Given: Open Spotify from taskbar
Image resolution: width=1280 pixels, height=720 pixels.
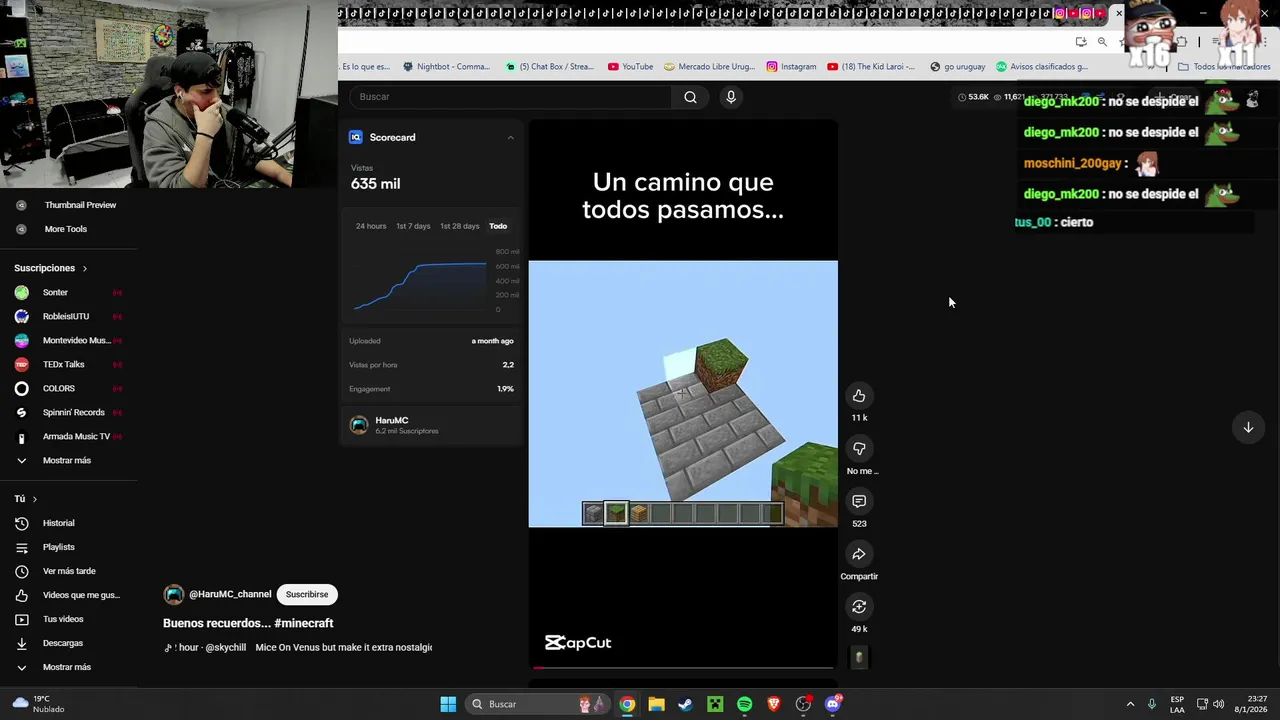Looking at the screenshot, I should click(x=744, y=704).
